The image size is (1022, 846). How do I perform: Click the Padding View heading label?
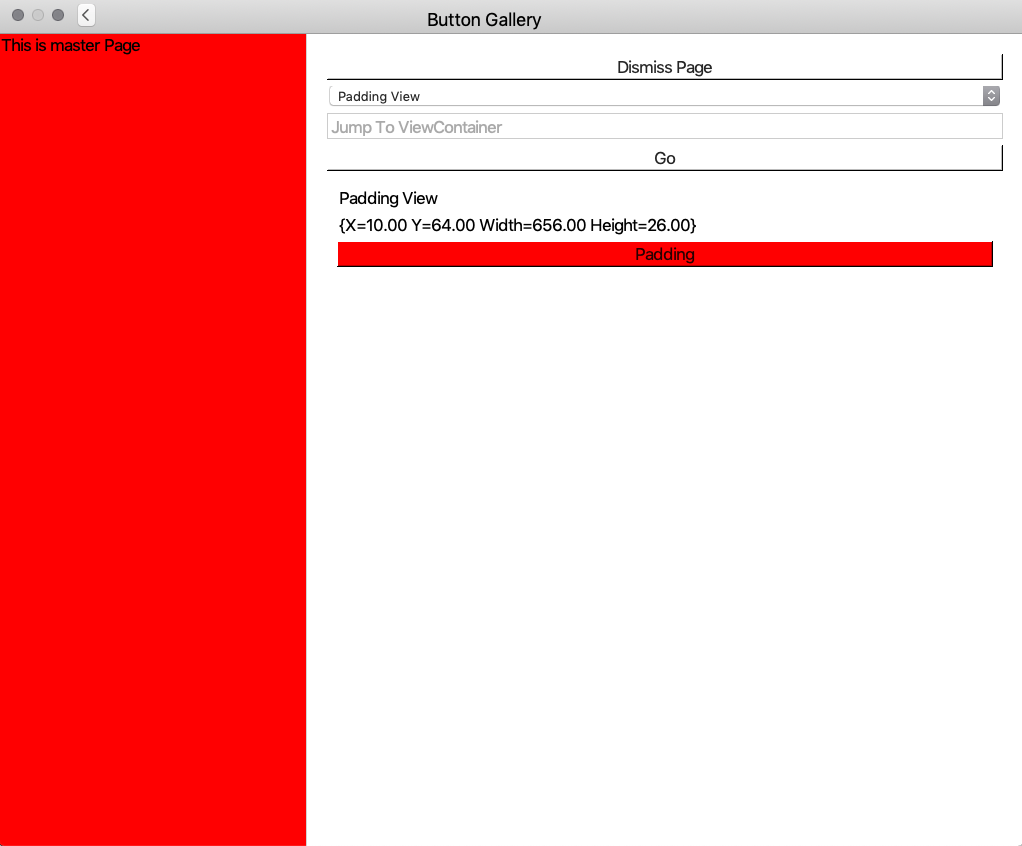tap(388, 198)
